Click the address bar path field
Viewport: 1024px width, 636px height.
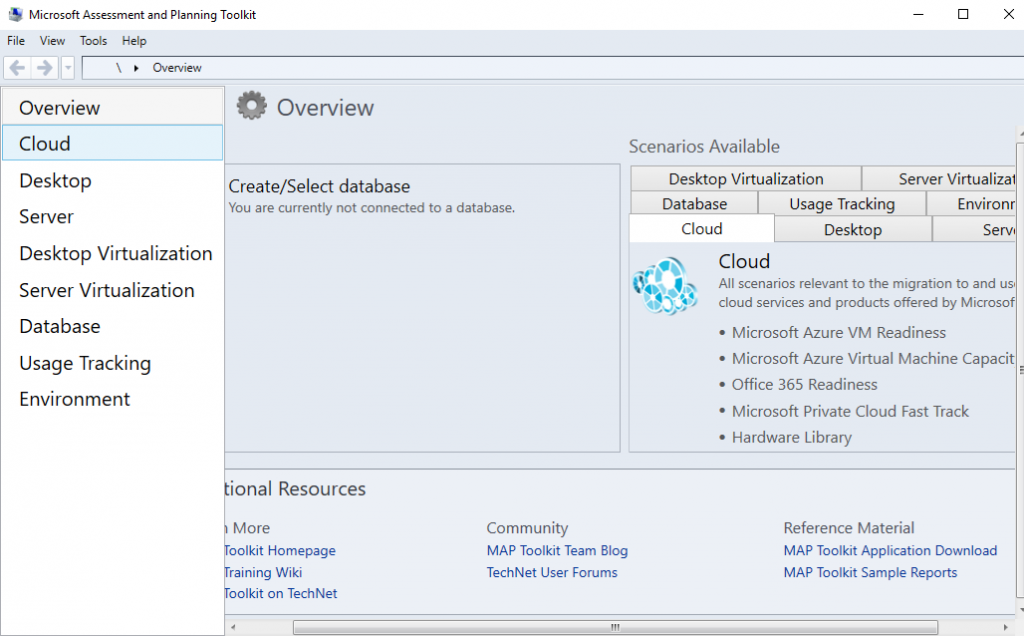(x=552, y=68)
